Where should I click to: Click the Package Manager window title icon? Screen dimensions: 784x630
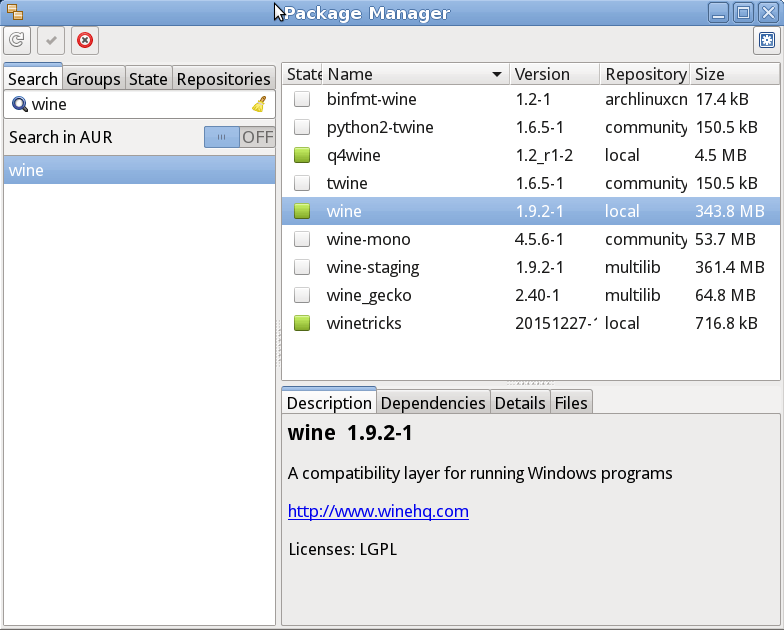15,12
